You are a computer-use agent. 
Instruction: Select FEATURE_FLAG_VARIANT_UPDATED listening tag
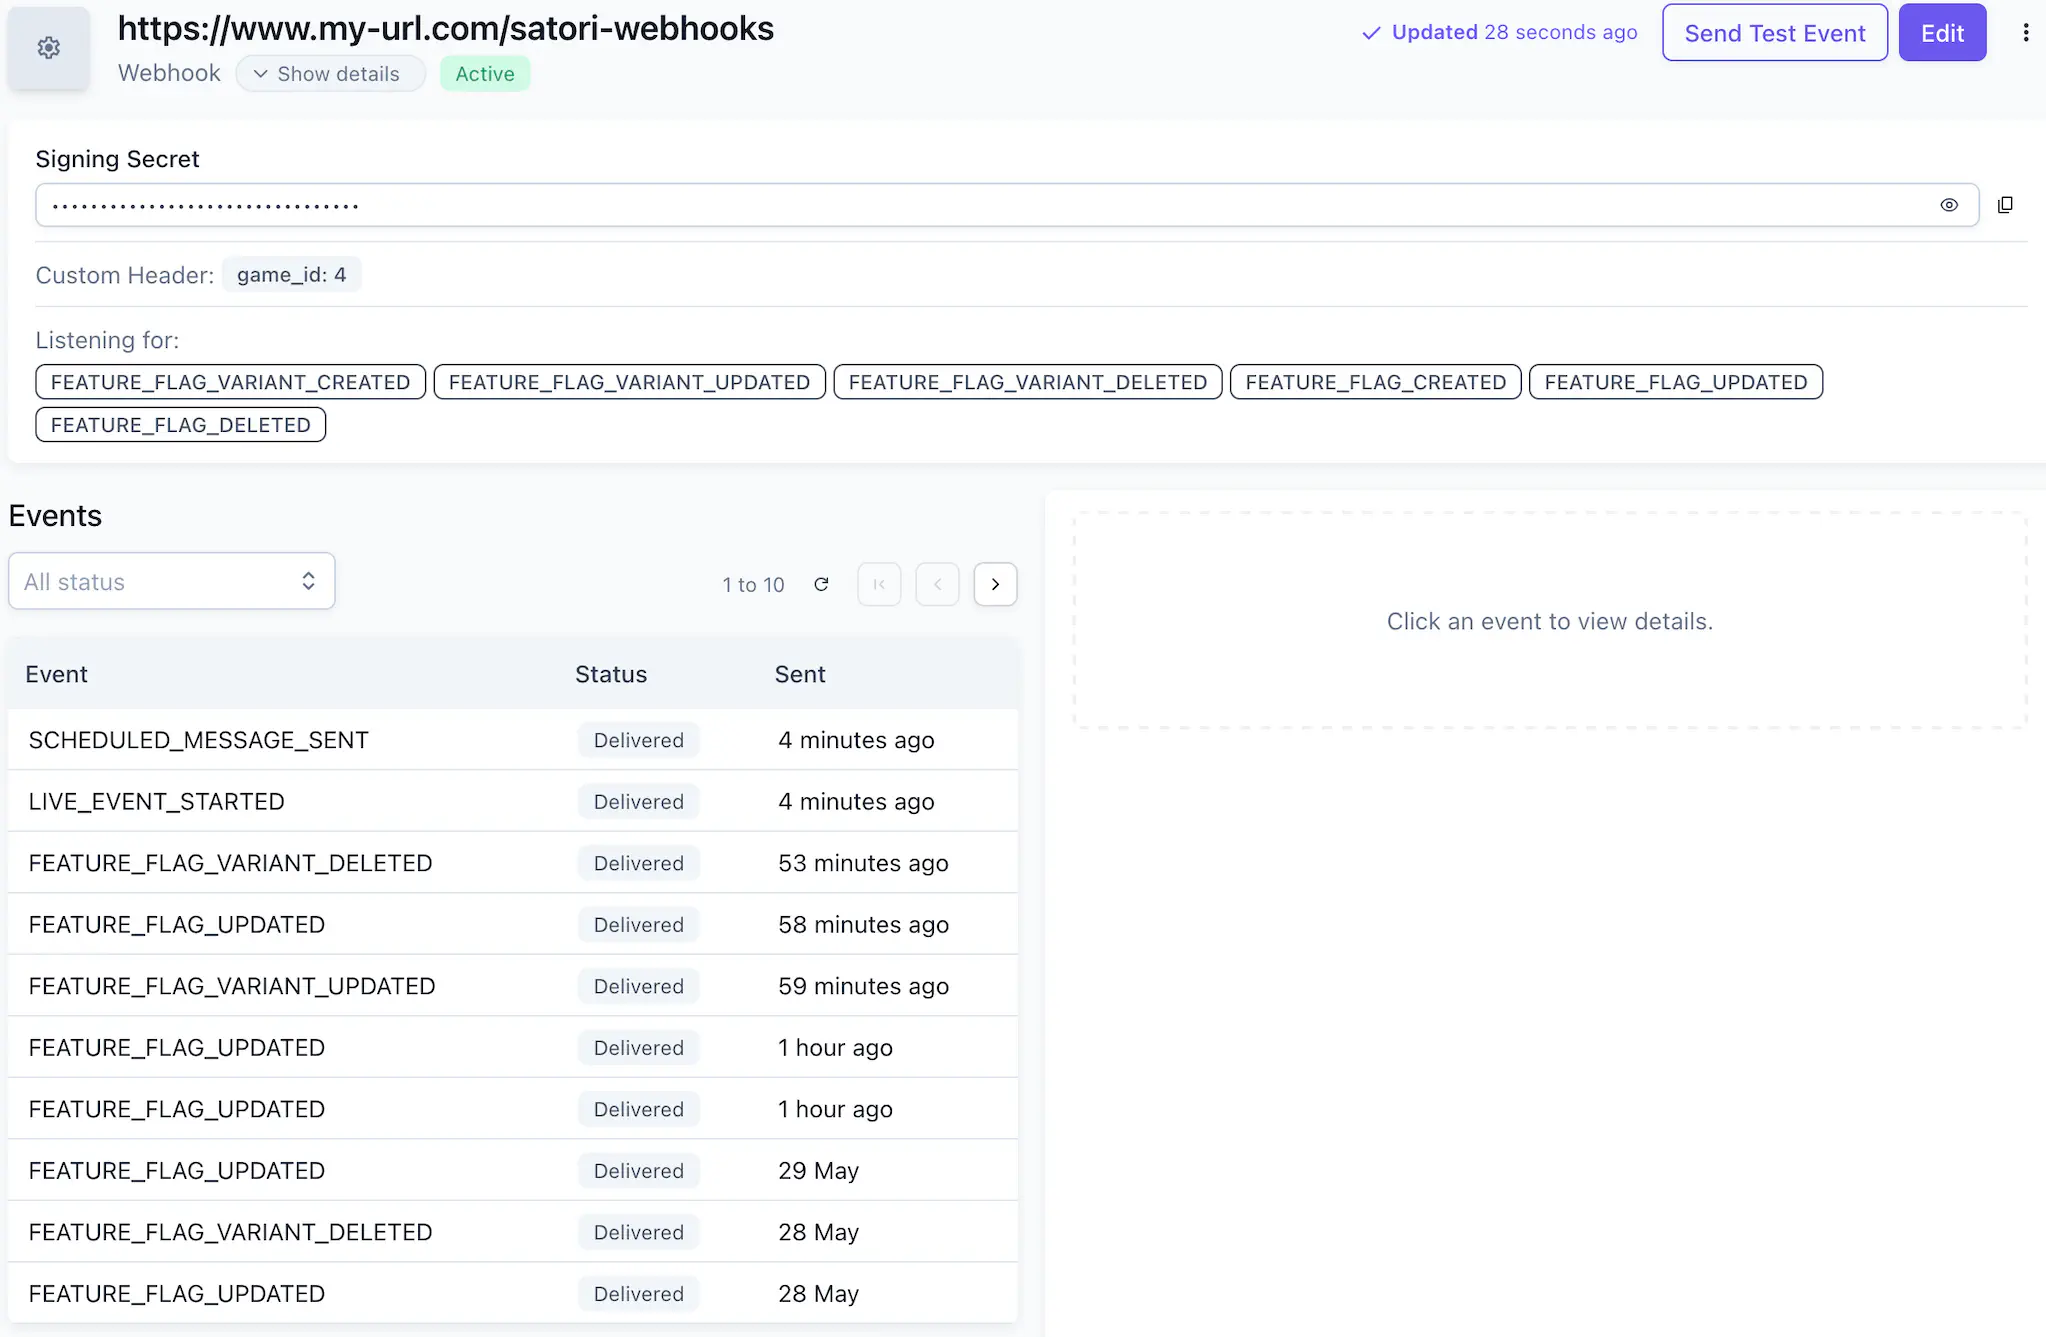pos(630,382)
